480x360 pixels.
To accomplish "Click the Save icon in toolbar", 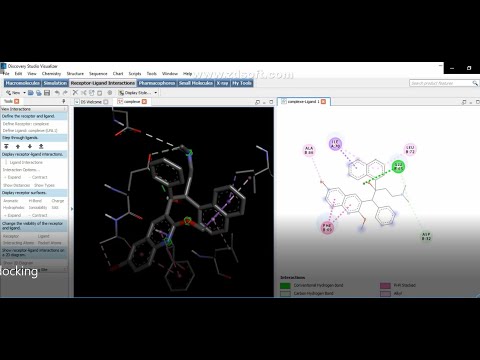I will coord(47,93).
